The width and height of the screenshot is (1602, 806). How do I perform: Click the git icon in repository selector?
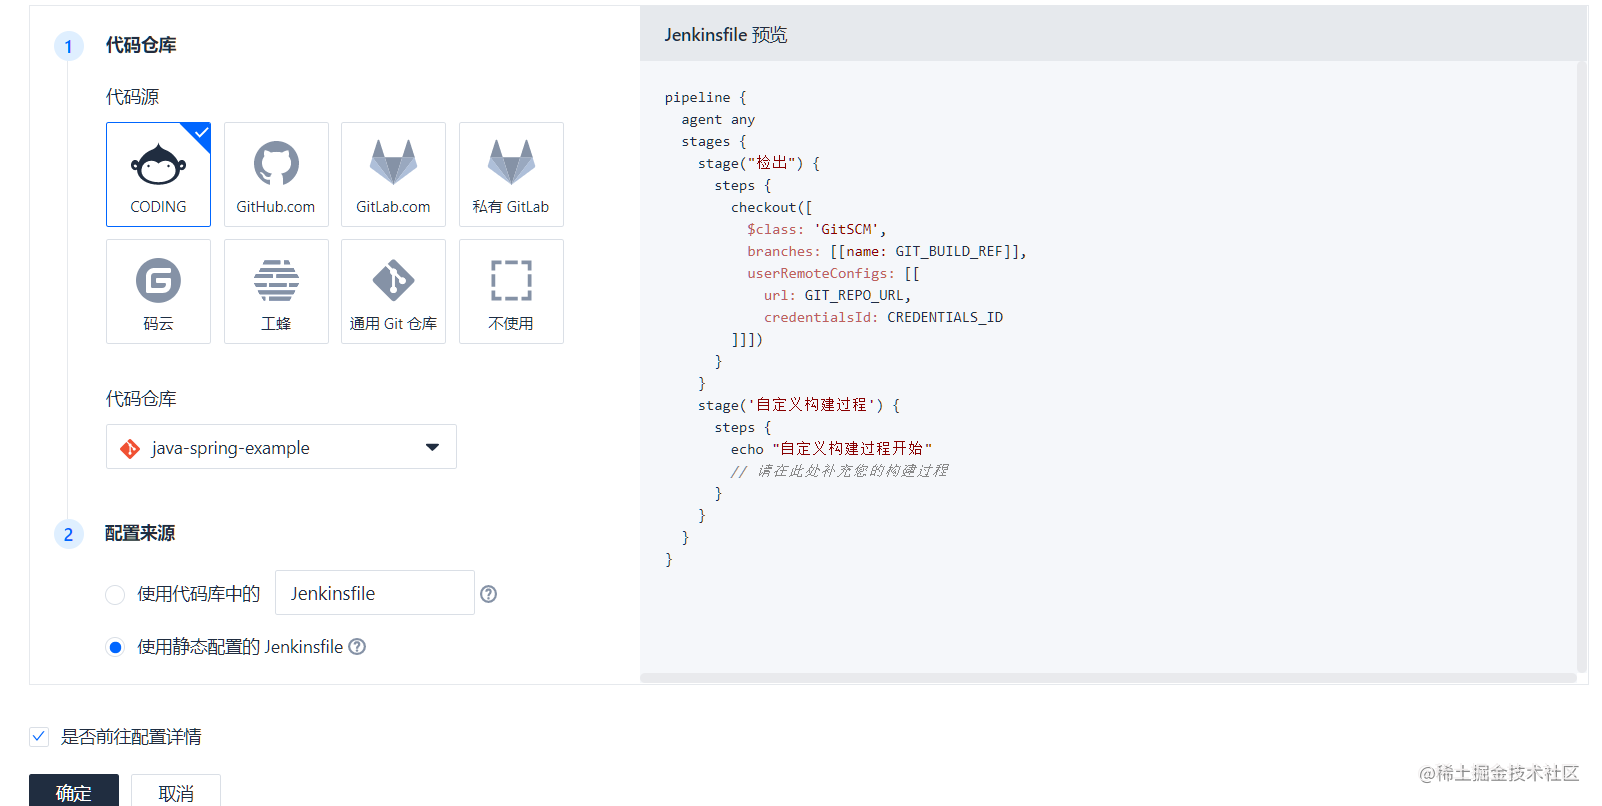pyautogui.click(x=130, y=449)
